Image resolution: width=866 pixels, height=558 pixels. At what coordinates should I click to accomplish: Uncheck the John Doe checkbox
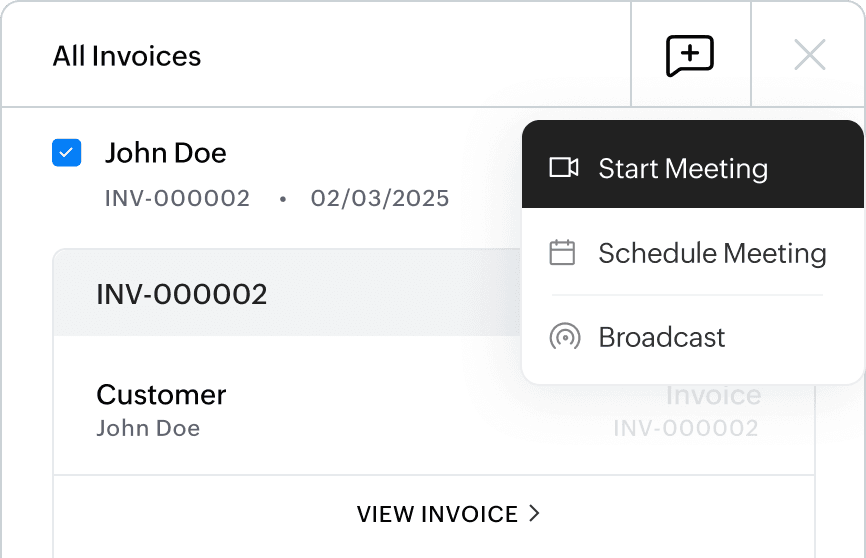pyautogui.click(x=66, y=153)
